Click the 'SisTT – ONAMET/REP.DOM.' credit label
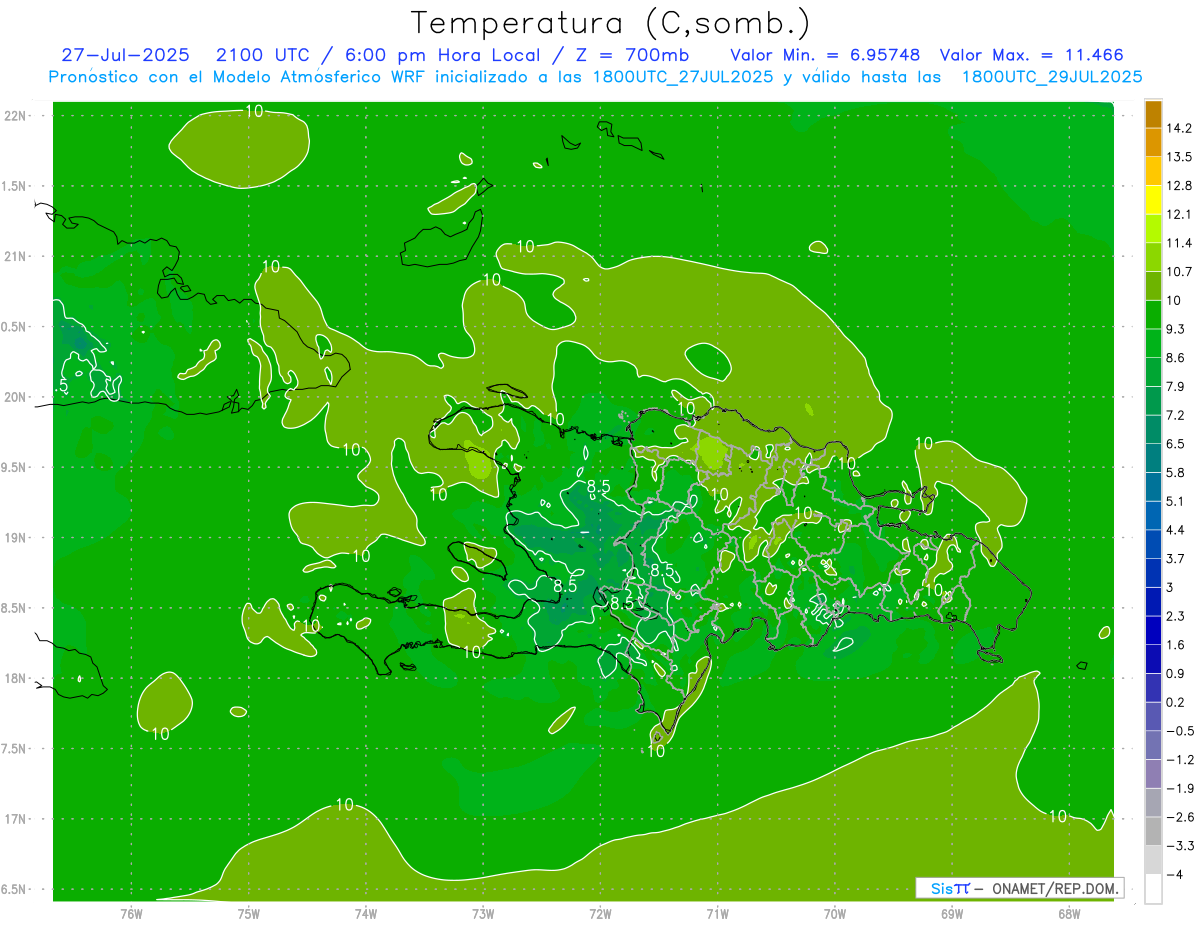1200x927 pixels. coord(1019,888)
